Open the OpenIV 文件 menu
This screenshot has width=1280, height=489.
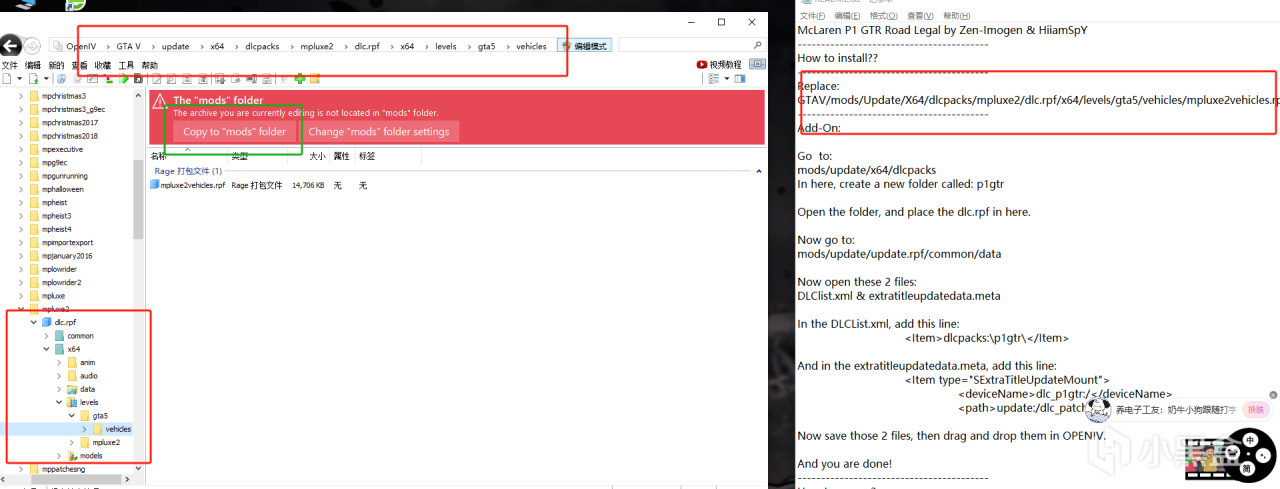point(9,65)
